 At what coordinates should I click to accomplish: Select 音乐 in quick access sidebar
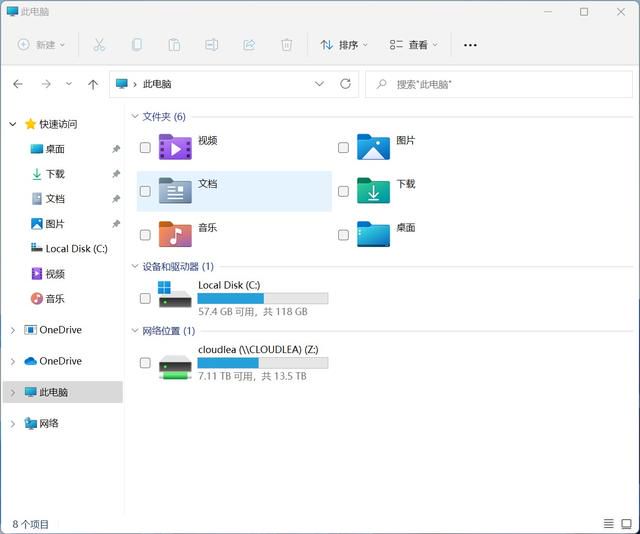(55, 298)
